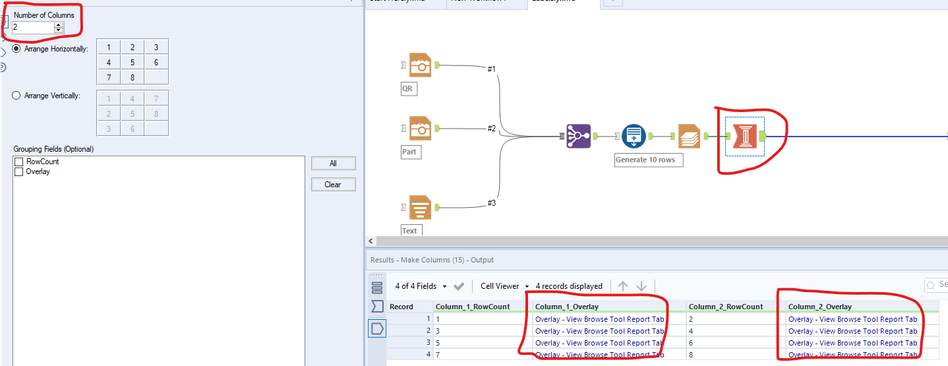The width and height of the screenshot is (948, 366).
Task: Open the 4 of 4 Fields dropdown
Action: pos(421,286)
